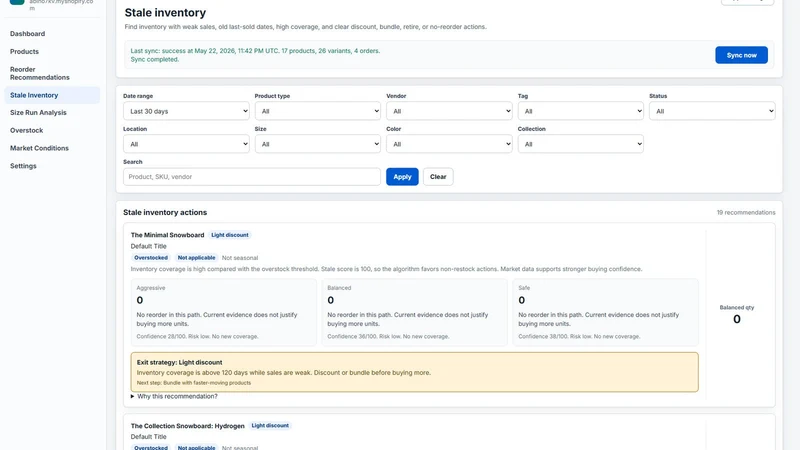Expand Why this recommendation details
This screenshot has width=800, height=450.
pos(174,396)
